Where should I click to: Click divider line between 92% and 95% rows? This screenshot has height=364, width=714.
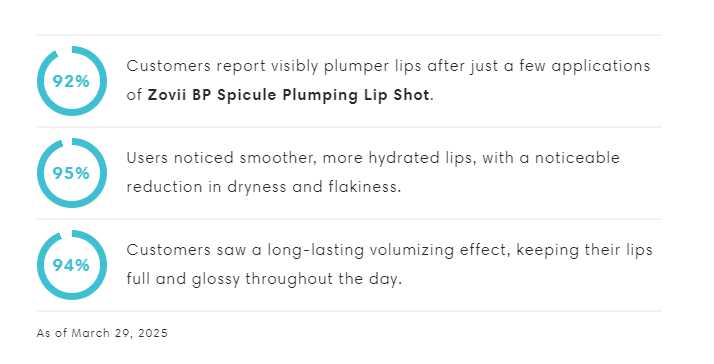[349, 127]
